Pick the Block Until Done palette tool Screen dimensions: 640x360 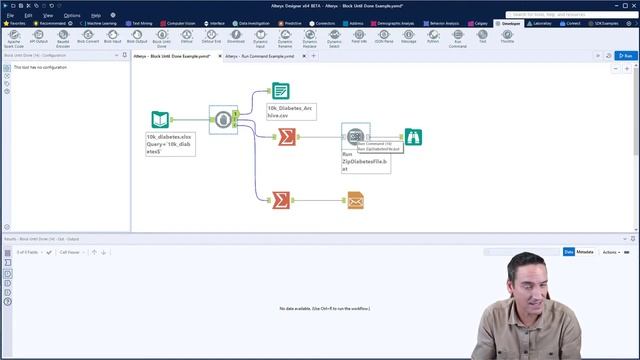pos(162,39)
